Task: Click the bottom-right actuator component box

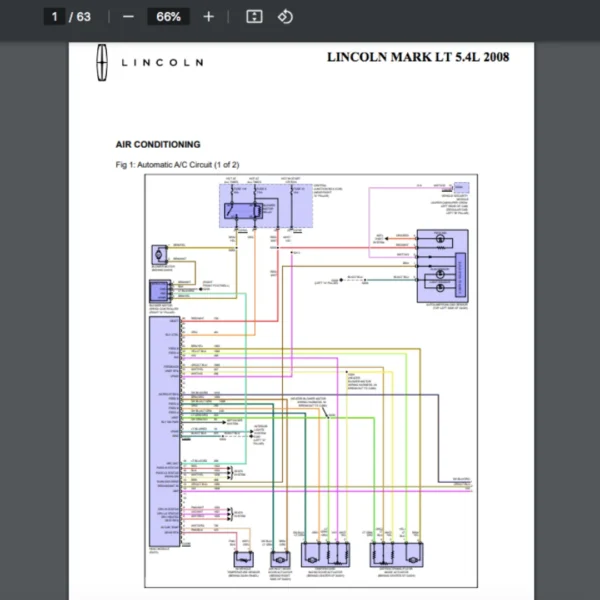Action: point(396,556)
